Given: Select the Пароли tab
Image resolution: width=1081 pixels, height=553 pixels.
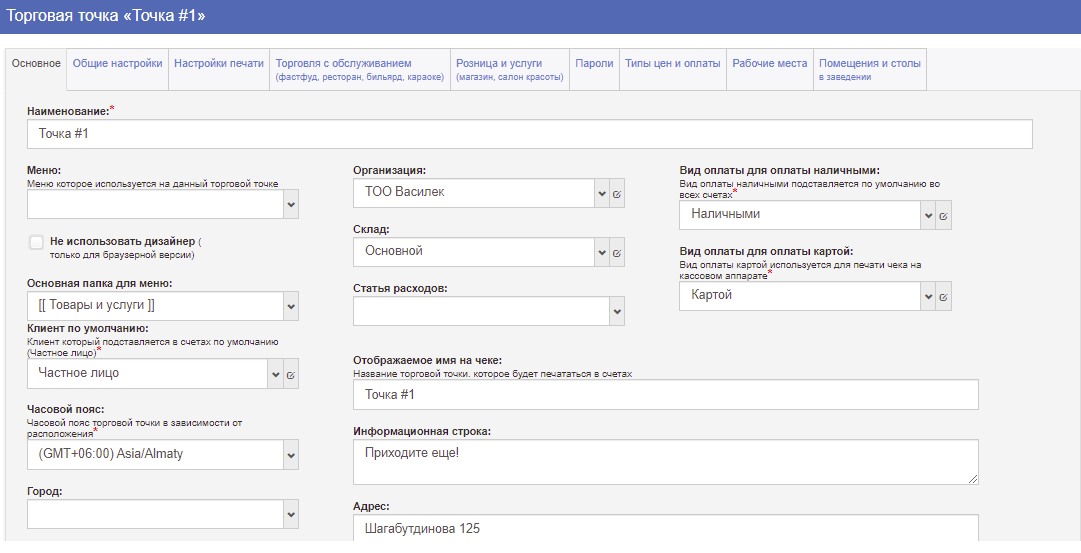Looking at the screenshot, I should [594, 64].
